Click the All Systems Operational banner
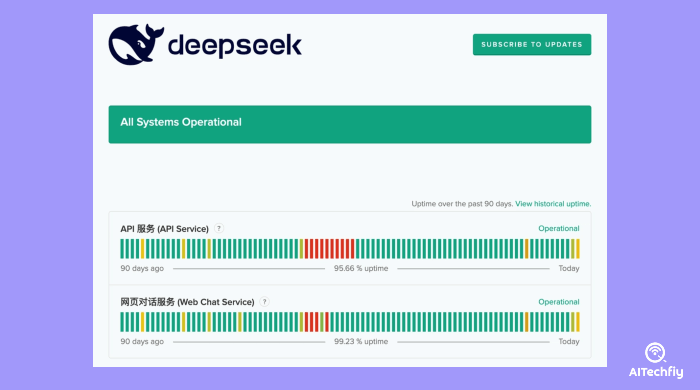This screenshot has width=700, height=390. tap(350, 124)
